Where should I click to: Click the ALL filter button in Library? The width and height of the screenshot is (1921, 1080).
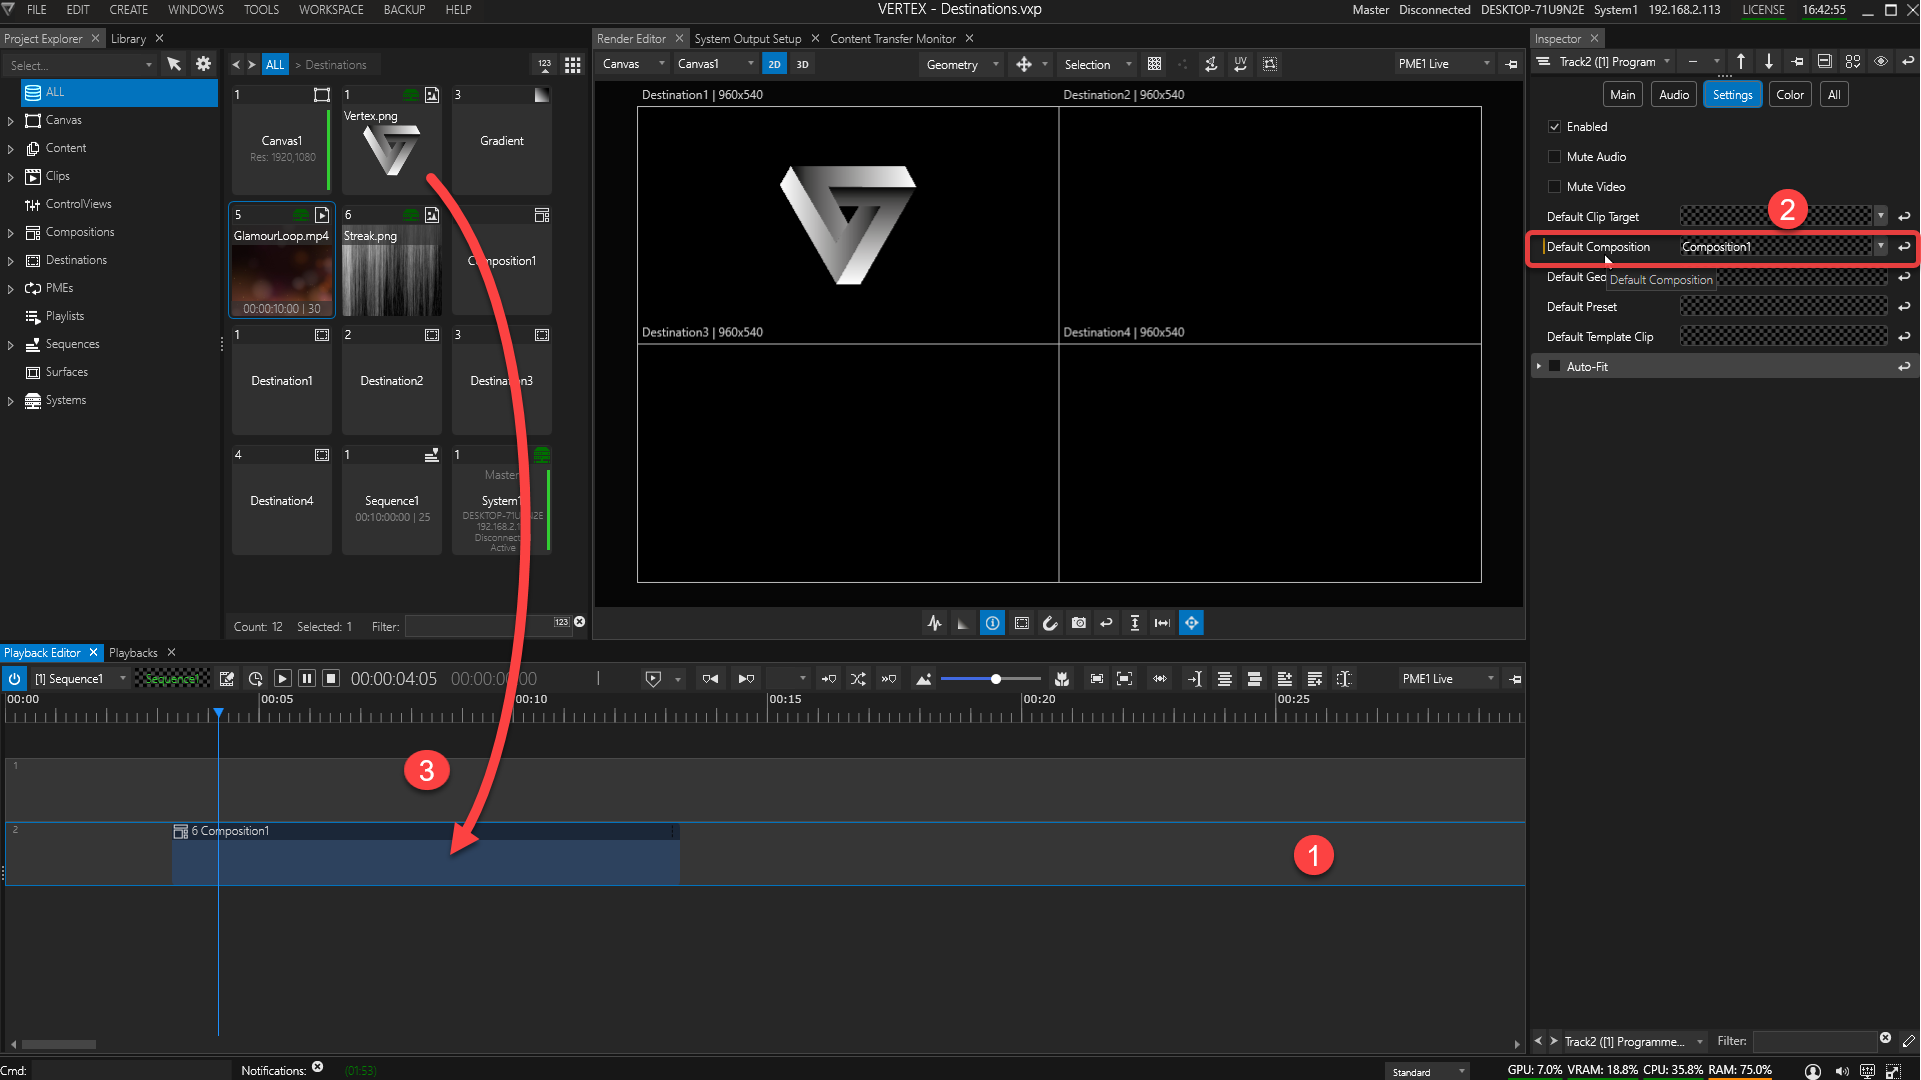(275, 63)
